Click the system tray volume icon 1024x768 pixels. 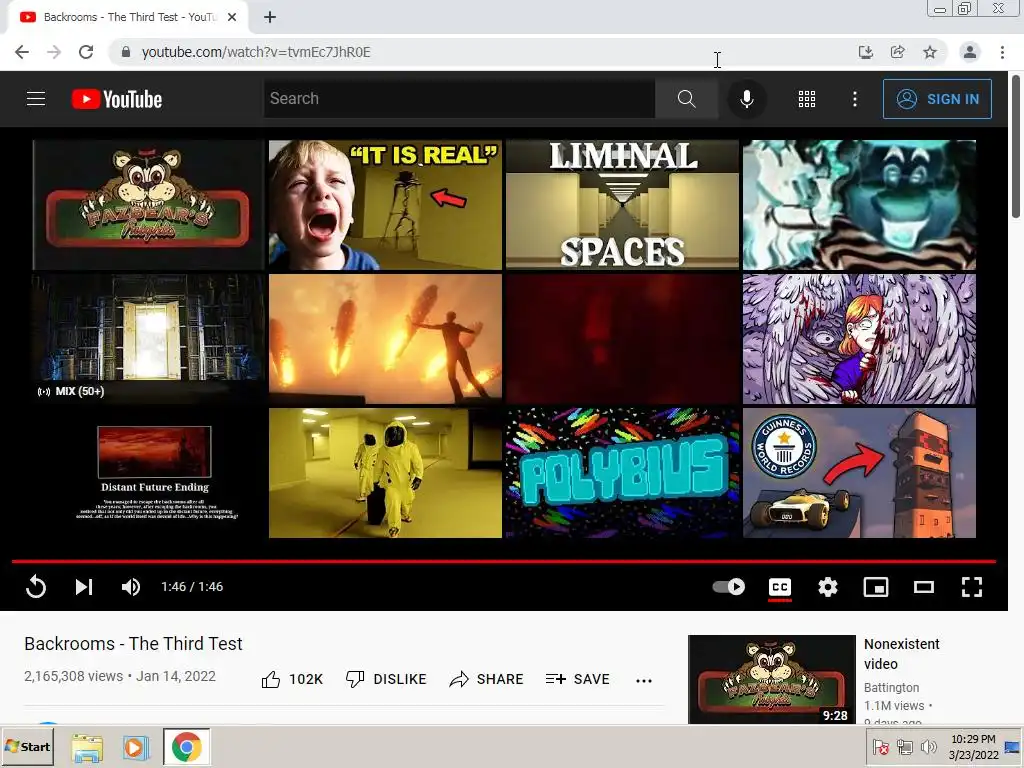pos(928,747)
